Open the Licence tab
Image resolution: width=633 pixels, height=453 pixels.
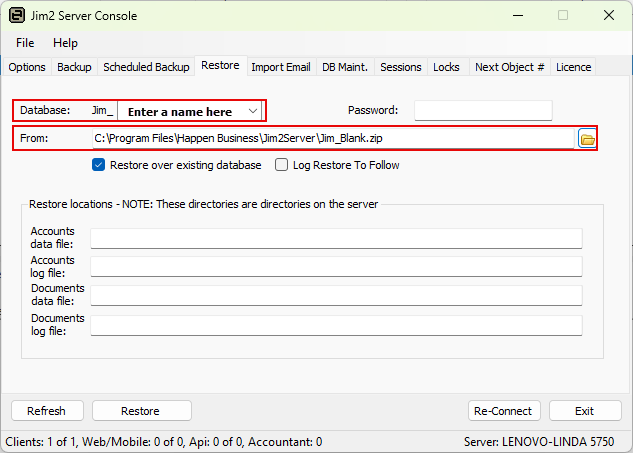pyautogui.click(x=573, y=67)
